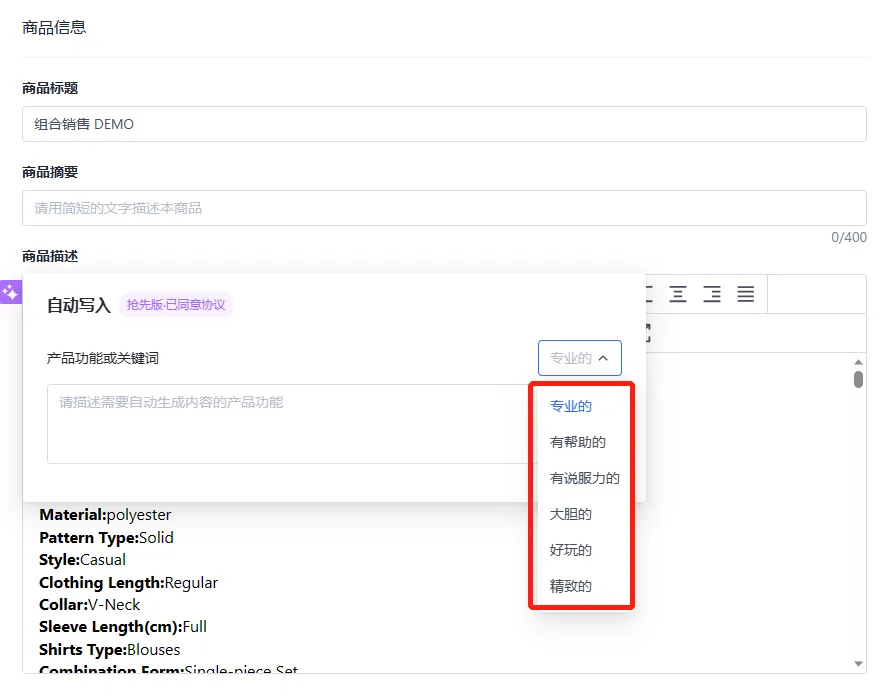Click the 商品摘要 input field
Screen dimensions: 889x697
(444, 208)
